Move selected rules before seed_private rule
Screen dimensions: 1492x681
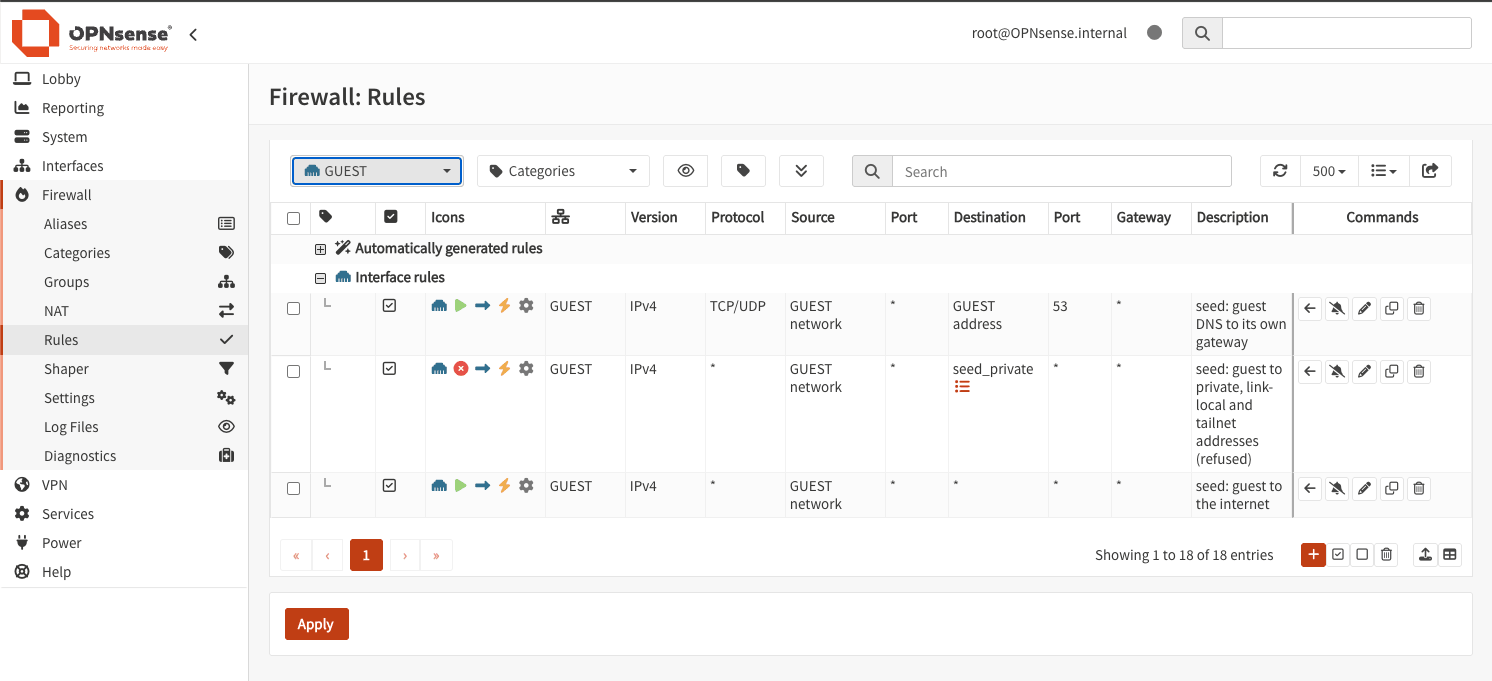coord(1310,372)
